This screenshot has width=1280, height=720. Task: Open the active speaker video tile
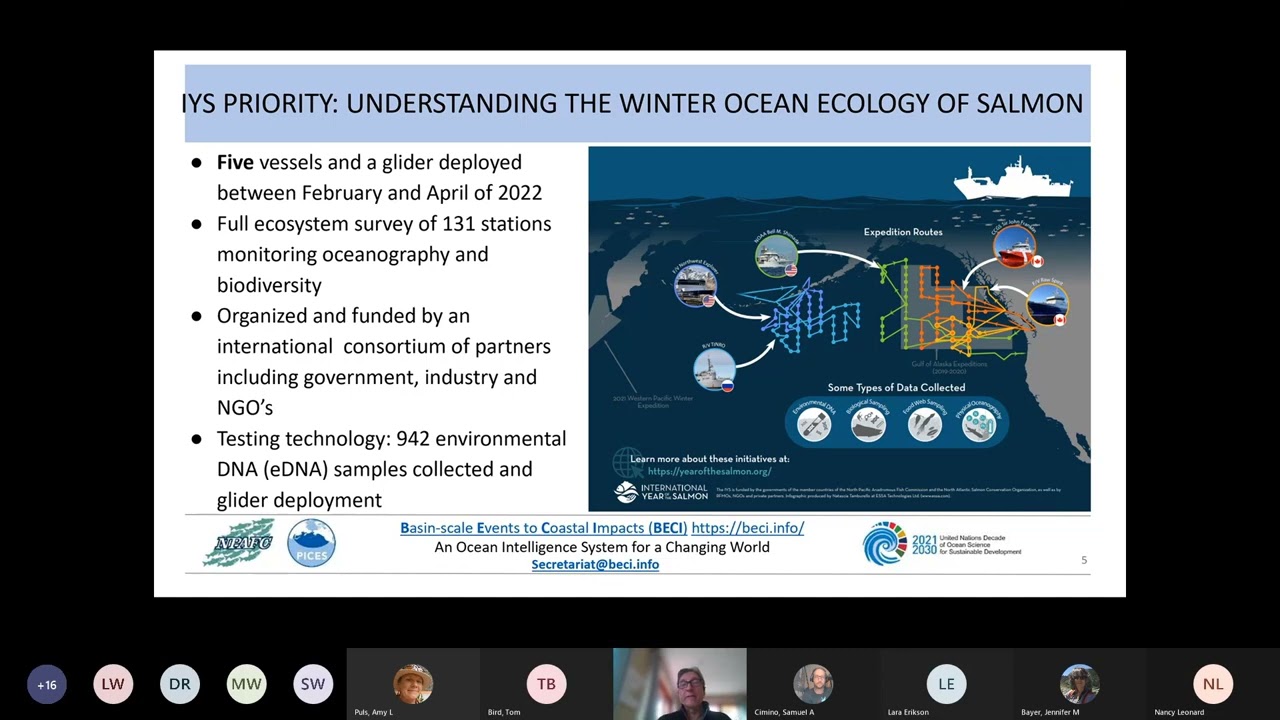(x=680, y=684)
